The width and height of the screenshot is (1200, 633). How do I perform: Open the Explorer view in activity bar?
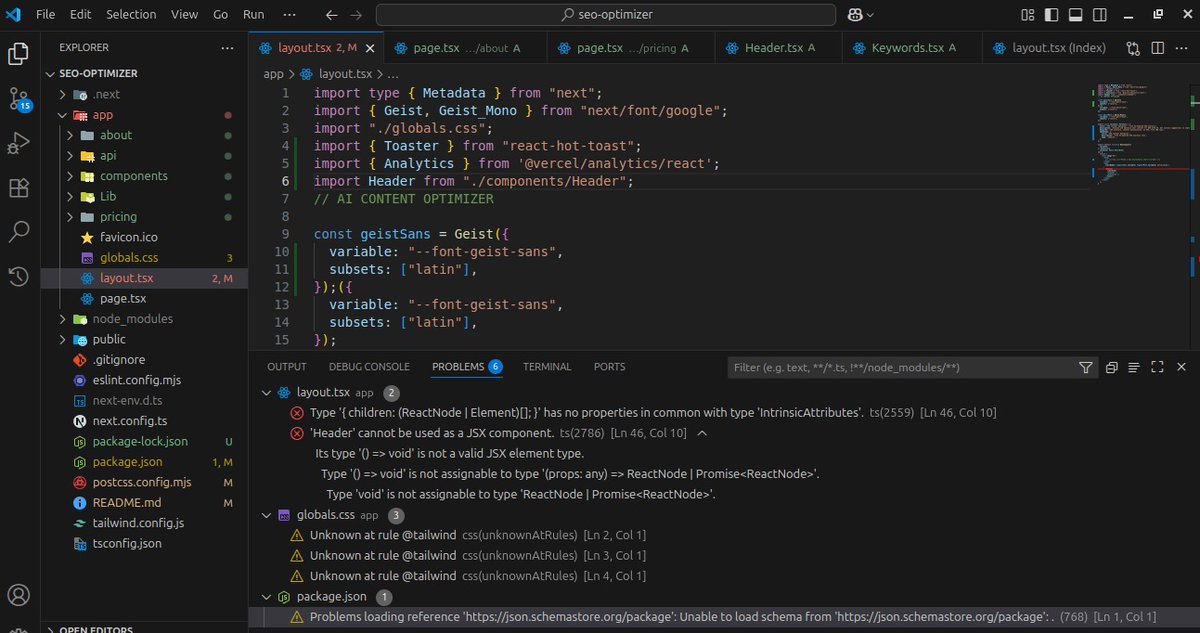18,53
